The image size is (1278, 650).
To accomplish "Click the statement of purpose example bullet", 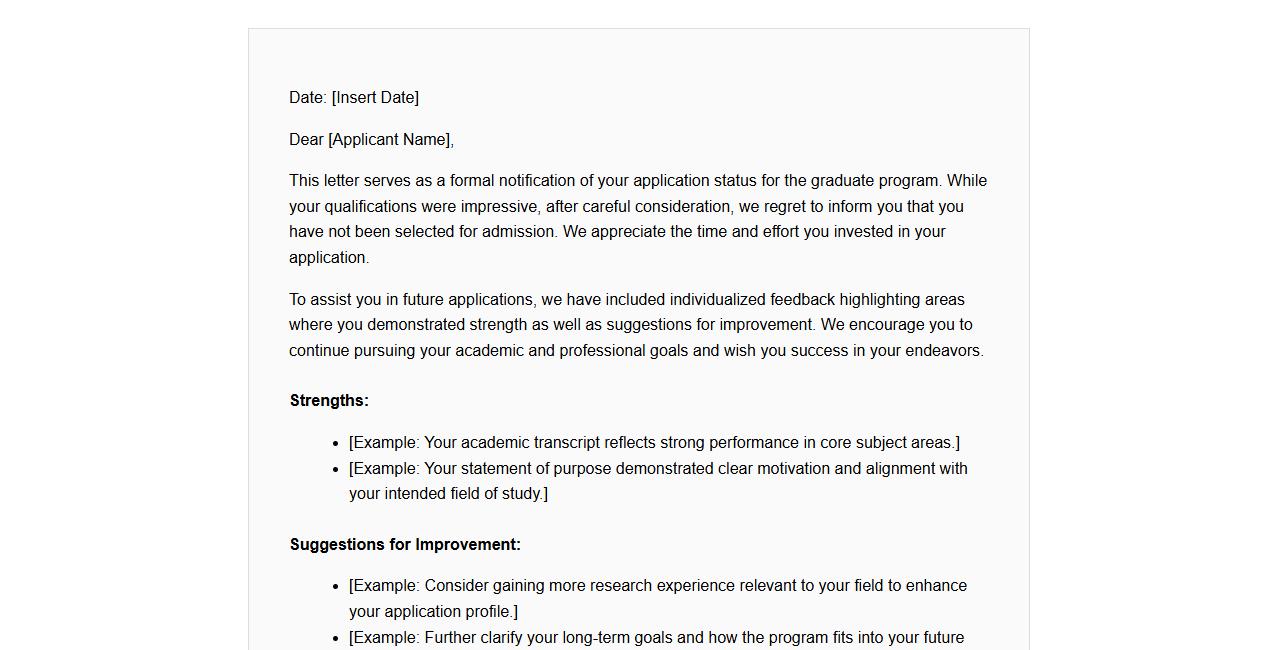I will click(658, 469).
